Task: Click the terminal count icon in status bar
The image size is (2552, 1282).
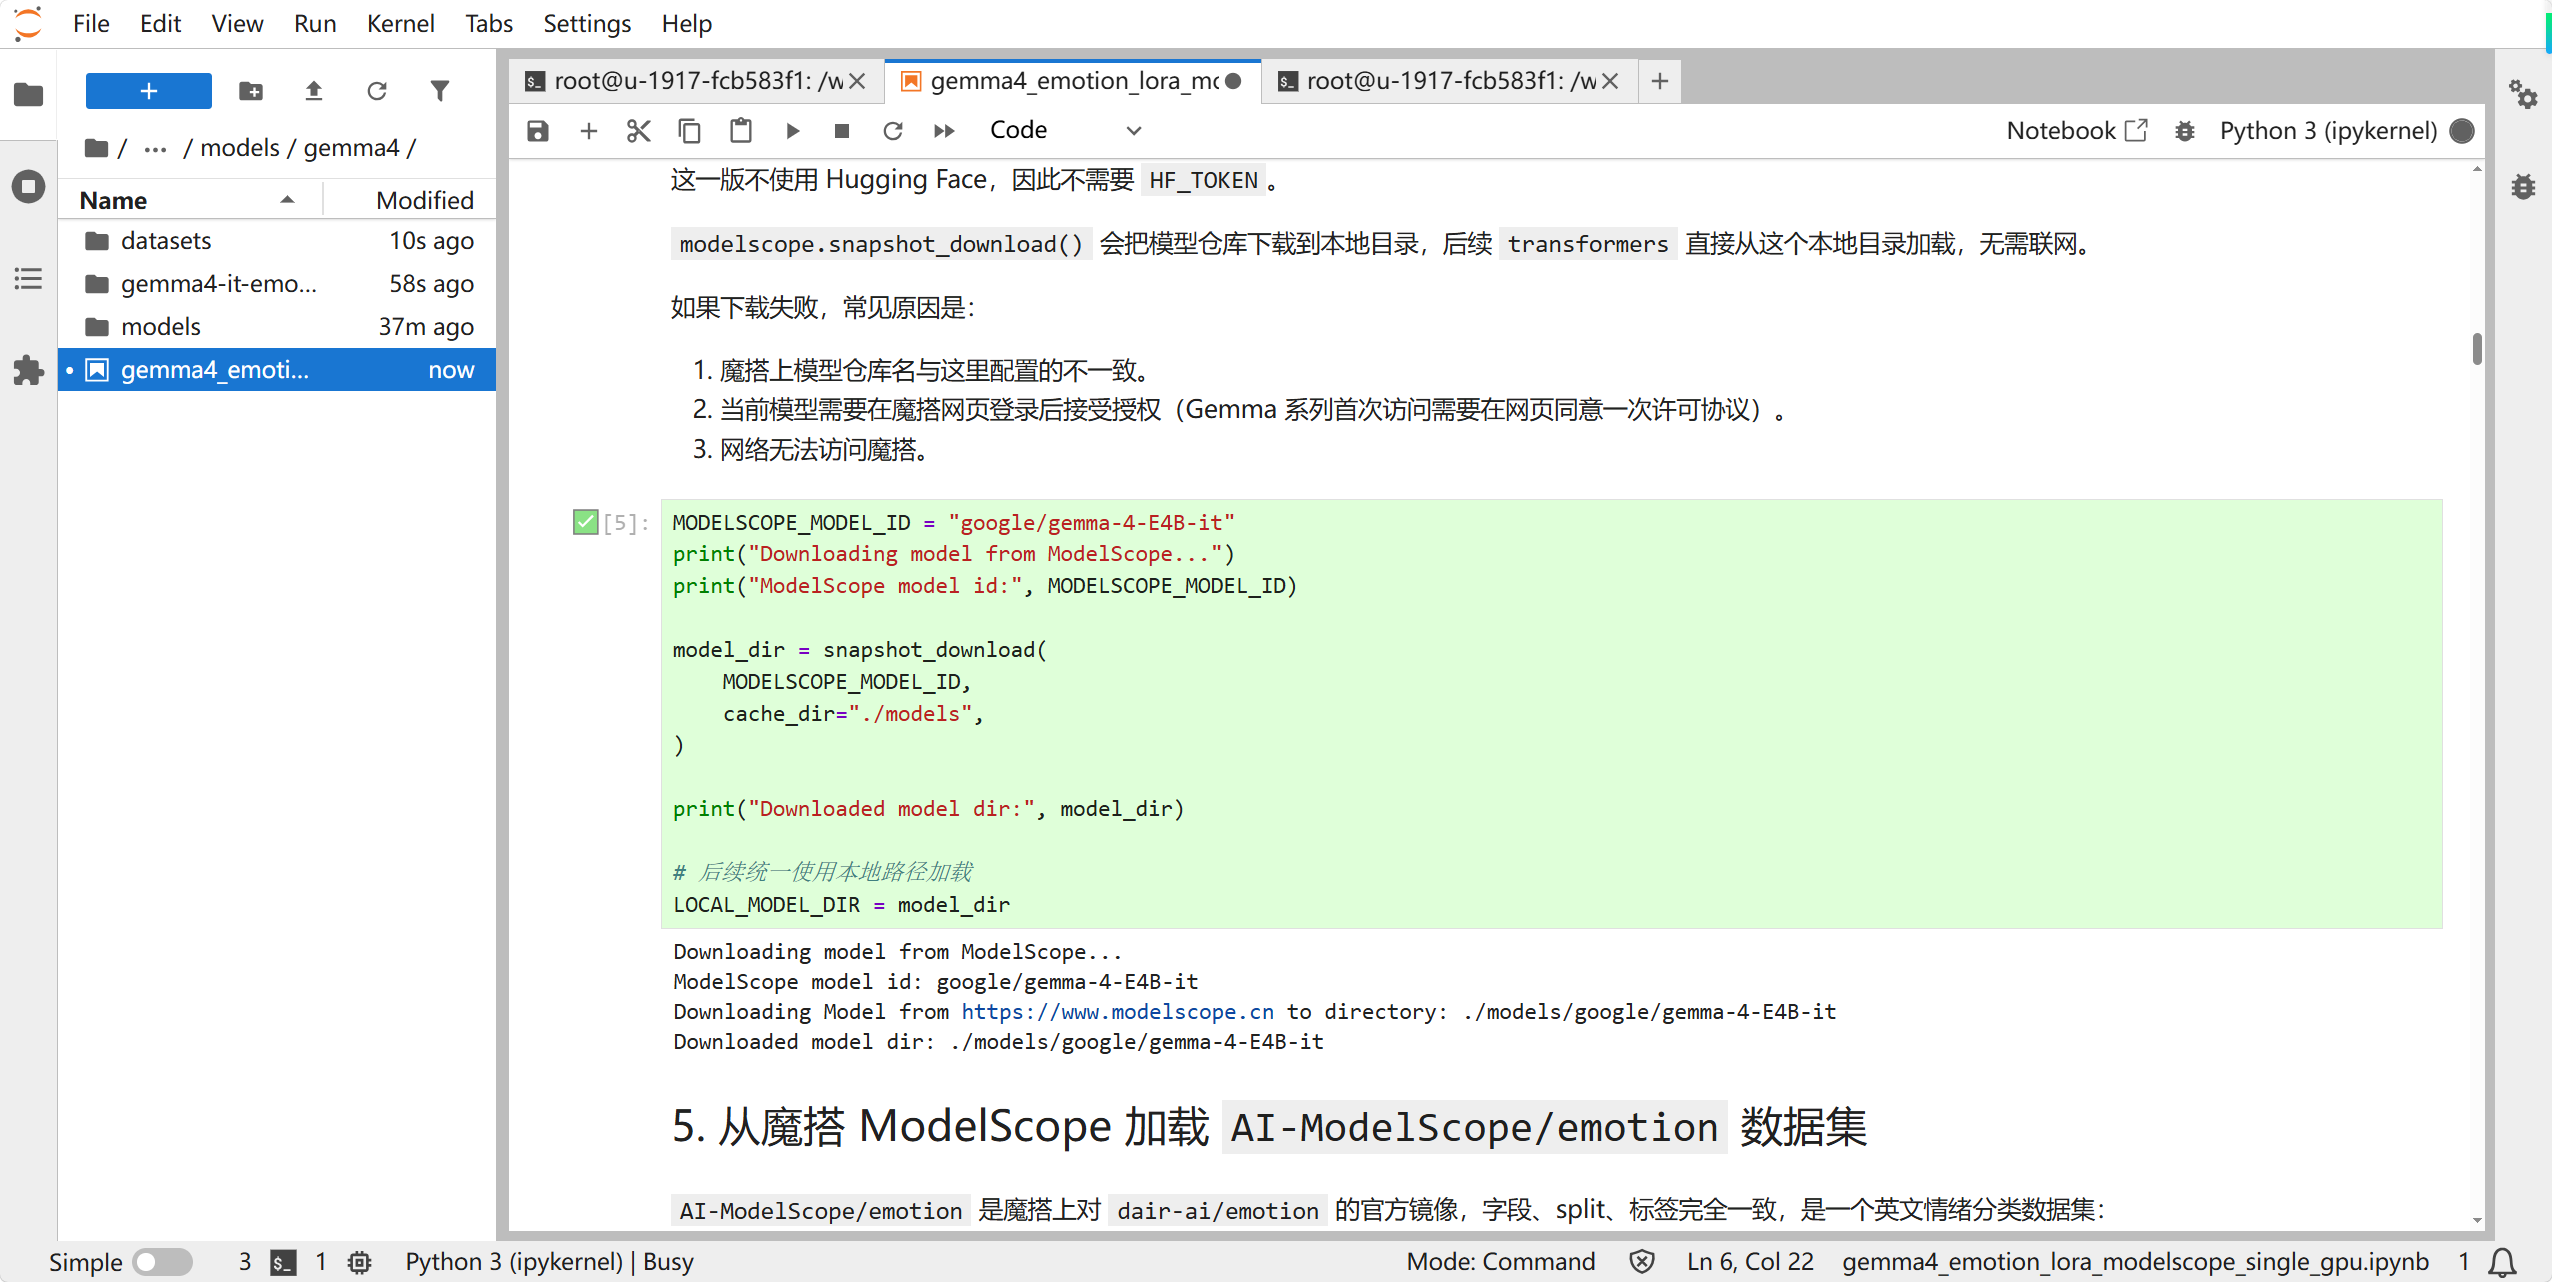Action: click(x=284, y=1262)
